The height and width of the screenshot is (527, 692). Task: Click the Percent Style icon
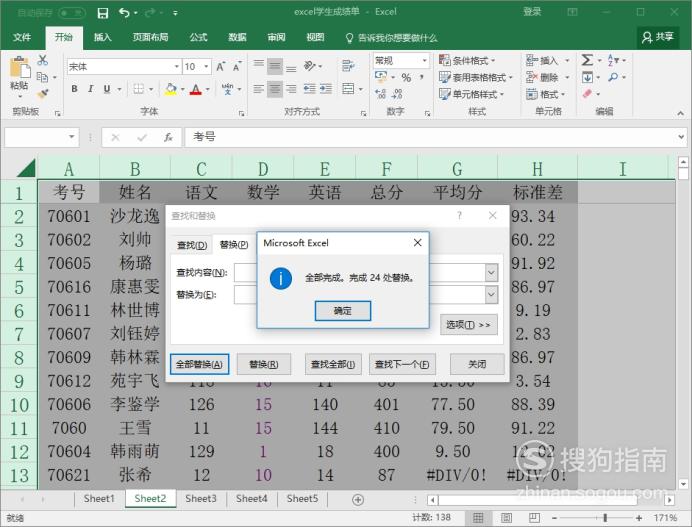tap(406, 78)
